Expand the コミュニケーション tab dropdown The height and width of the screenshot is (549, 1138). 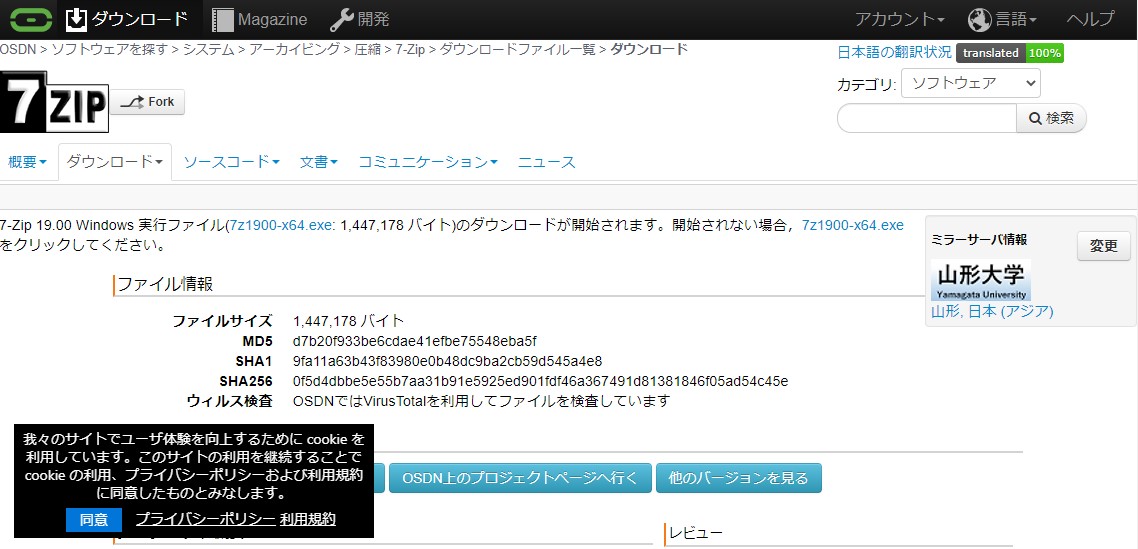(428, 162)
